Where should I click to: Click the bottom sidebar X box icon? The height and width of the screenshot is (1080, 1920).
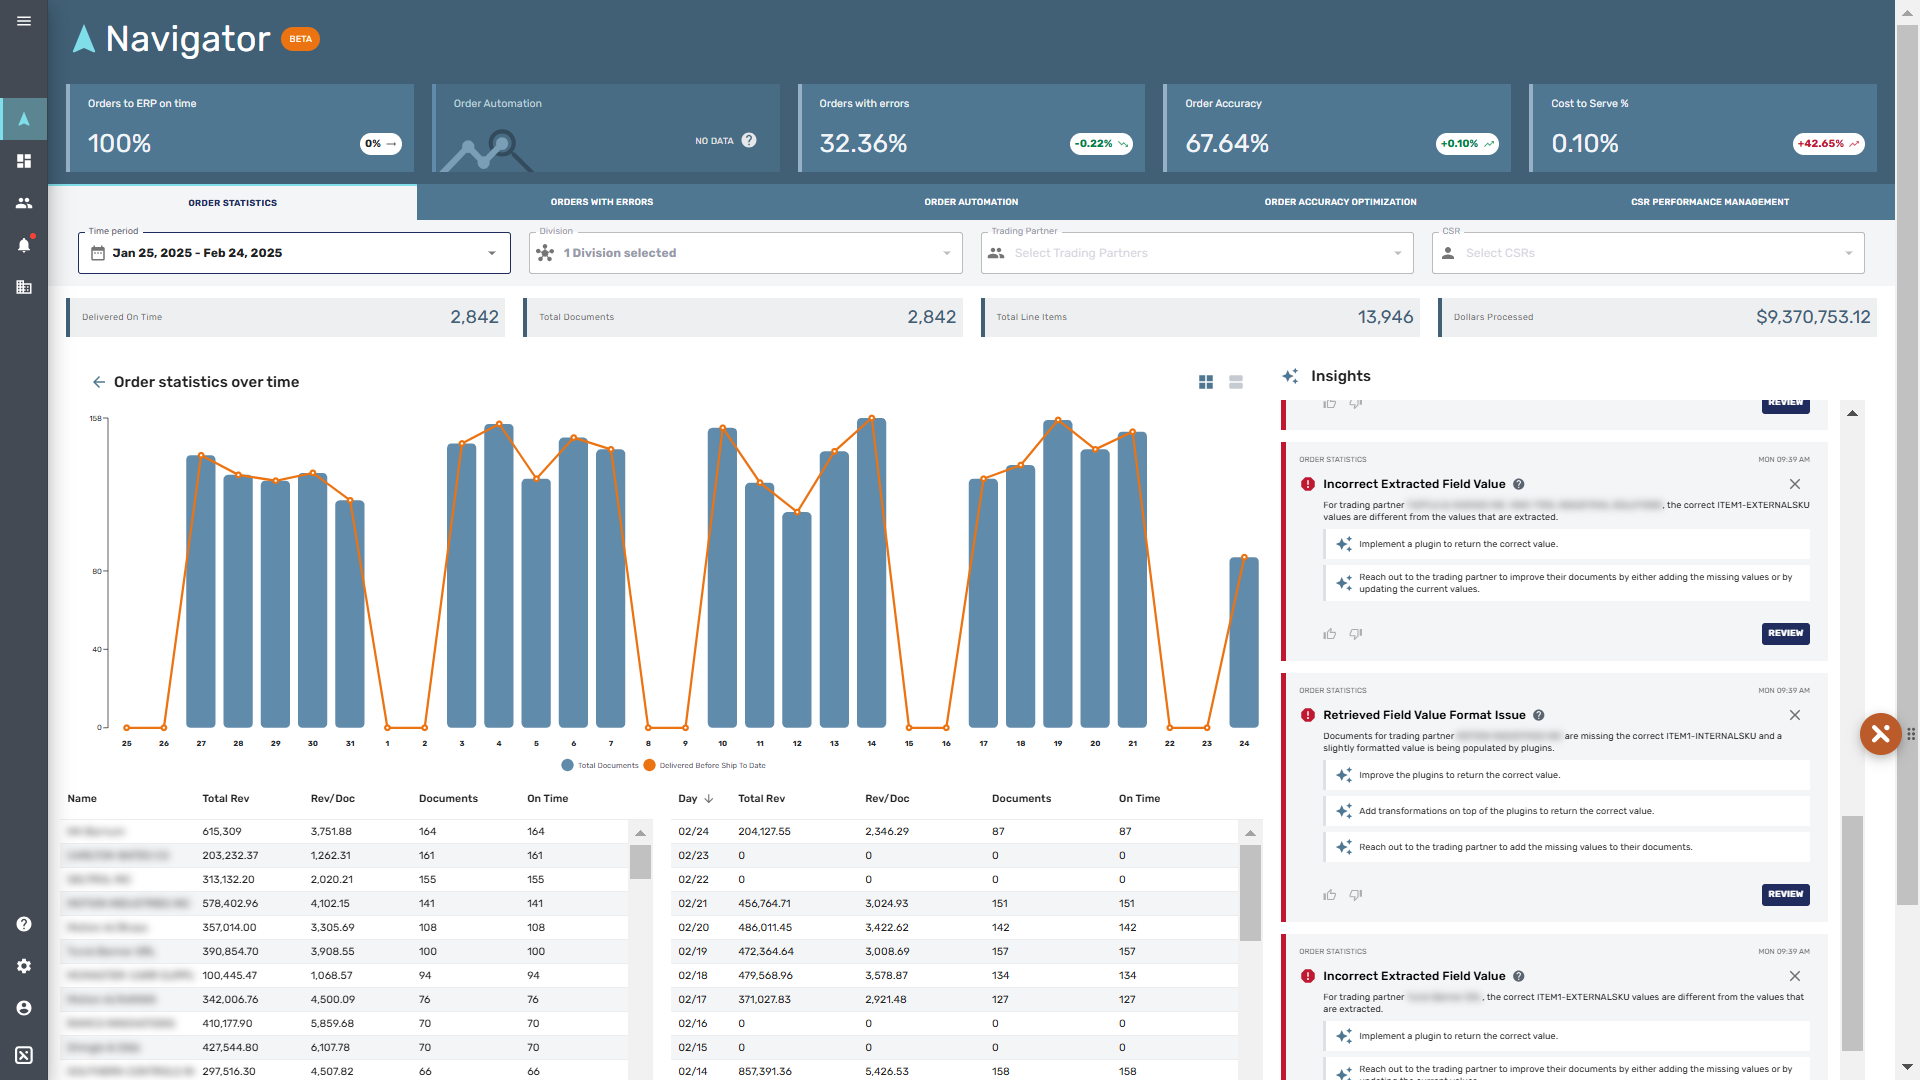click(x=24, y=1055)
